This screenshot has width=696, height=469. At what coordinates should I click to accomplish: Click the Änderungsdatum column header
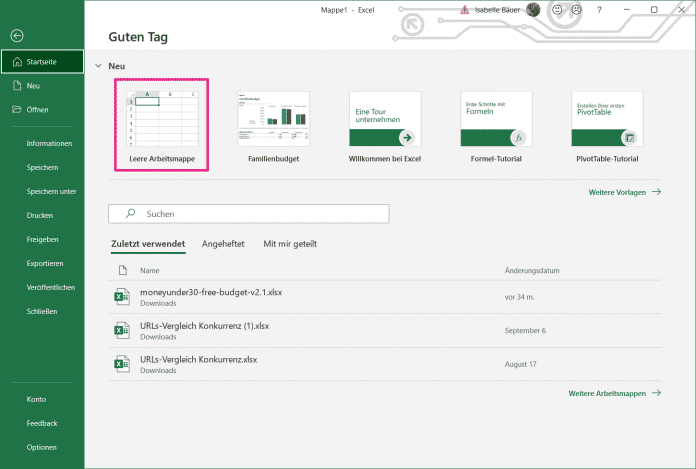(x=532, y=270)
